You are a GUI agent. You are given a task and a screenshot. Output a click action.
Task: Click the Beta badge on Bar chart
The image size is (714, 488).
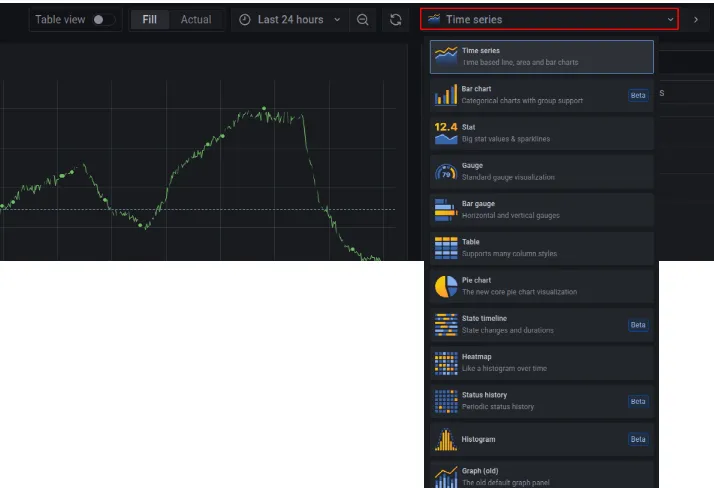coord(638,95)
